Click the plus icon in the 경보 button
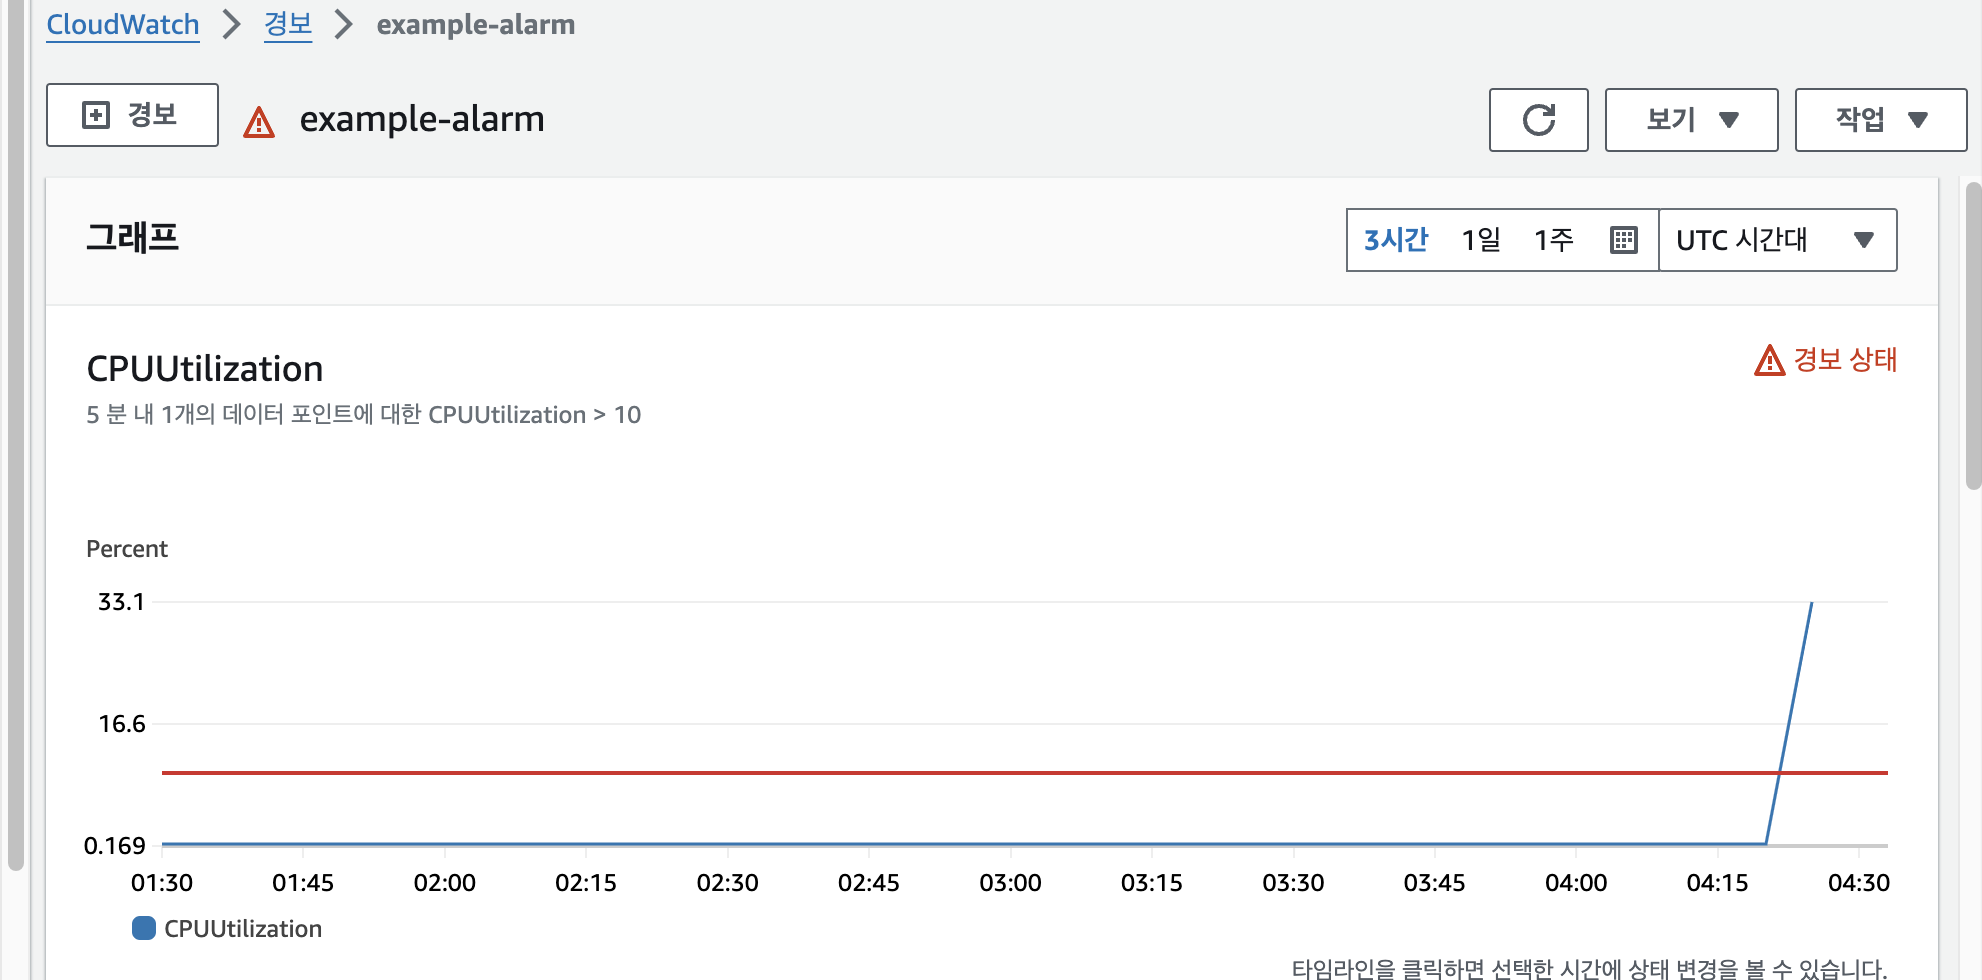Image resolution: width=1982 pixels, height=980 pixels. [x=96, y=115]
